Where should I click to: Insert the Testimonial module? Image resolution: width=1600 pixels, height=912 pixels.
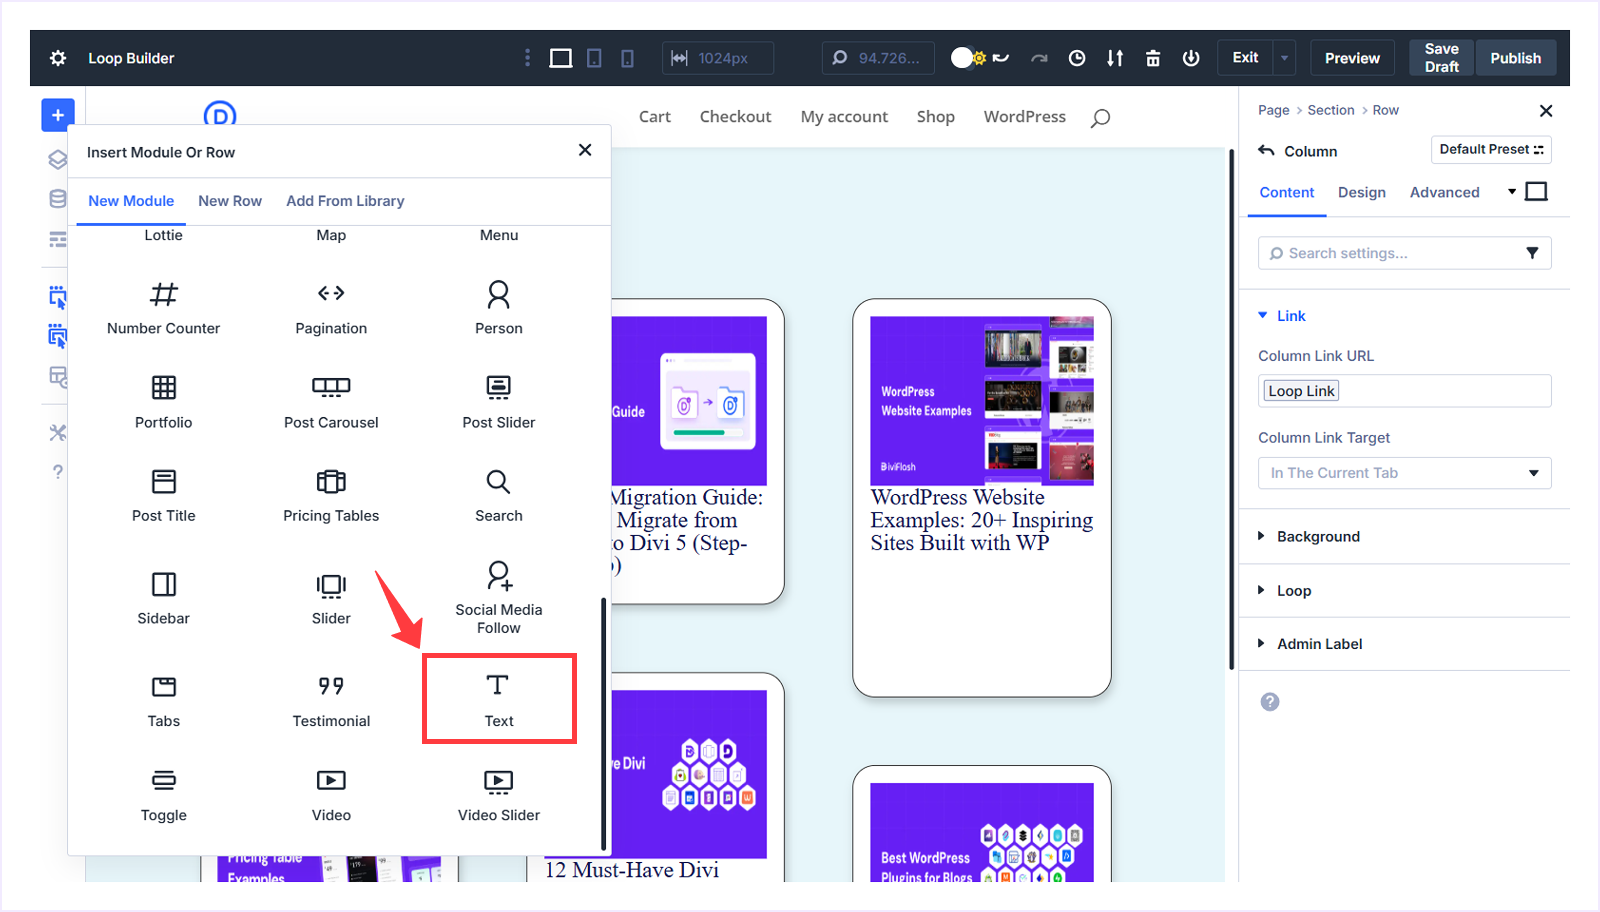point(330,698)
